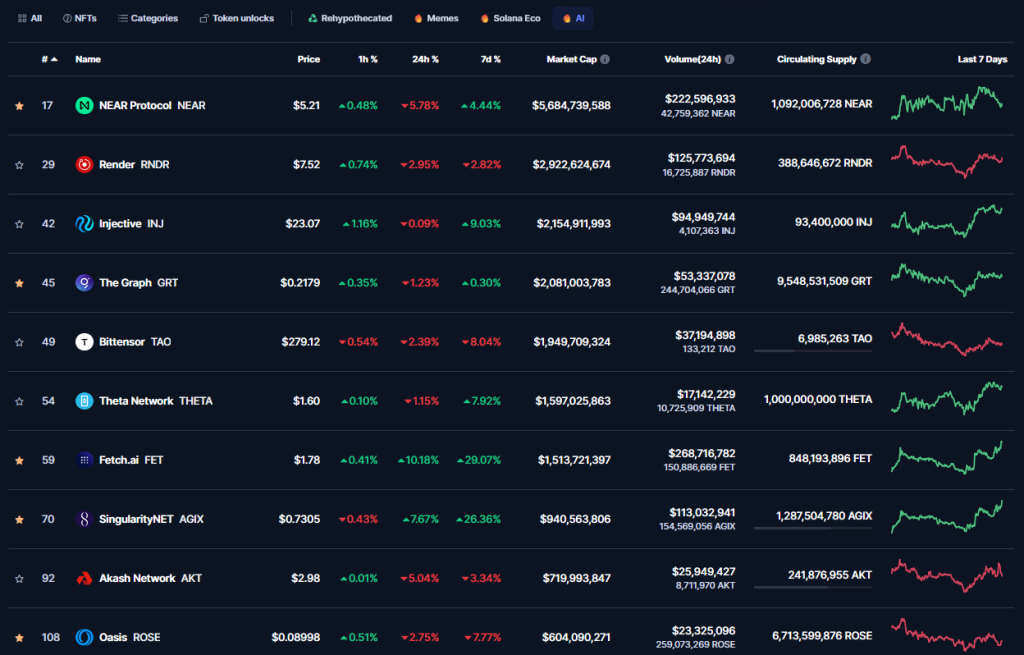Click SingularityNET circulating supply progress bar

[813, 528]
